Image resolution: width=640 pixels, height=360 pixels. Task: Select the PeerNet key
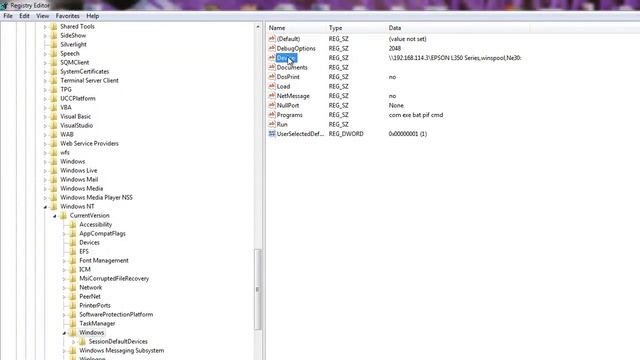point(90,296)
